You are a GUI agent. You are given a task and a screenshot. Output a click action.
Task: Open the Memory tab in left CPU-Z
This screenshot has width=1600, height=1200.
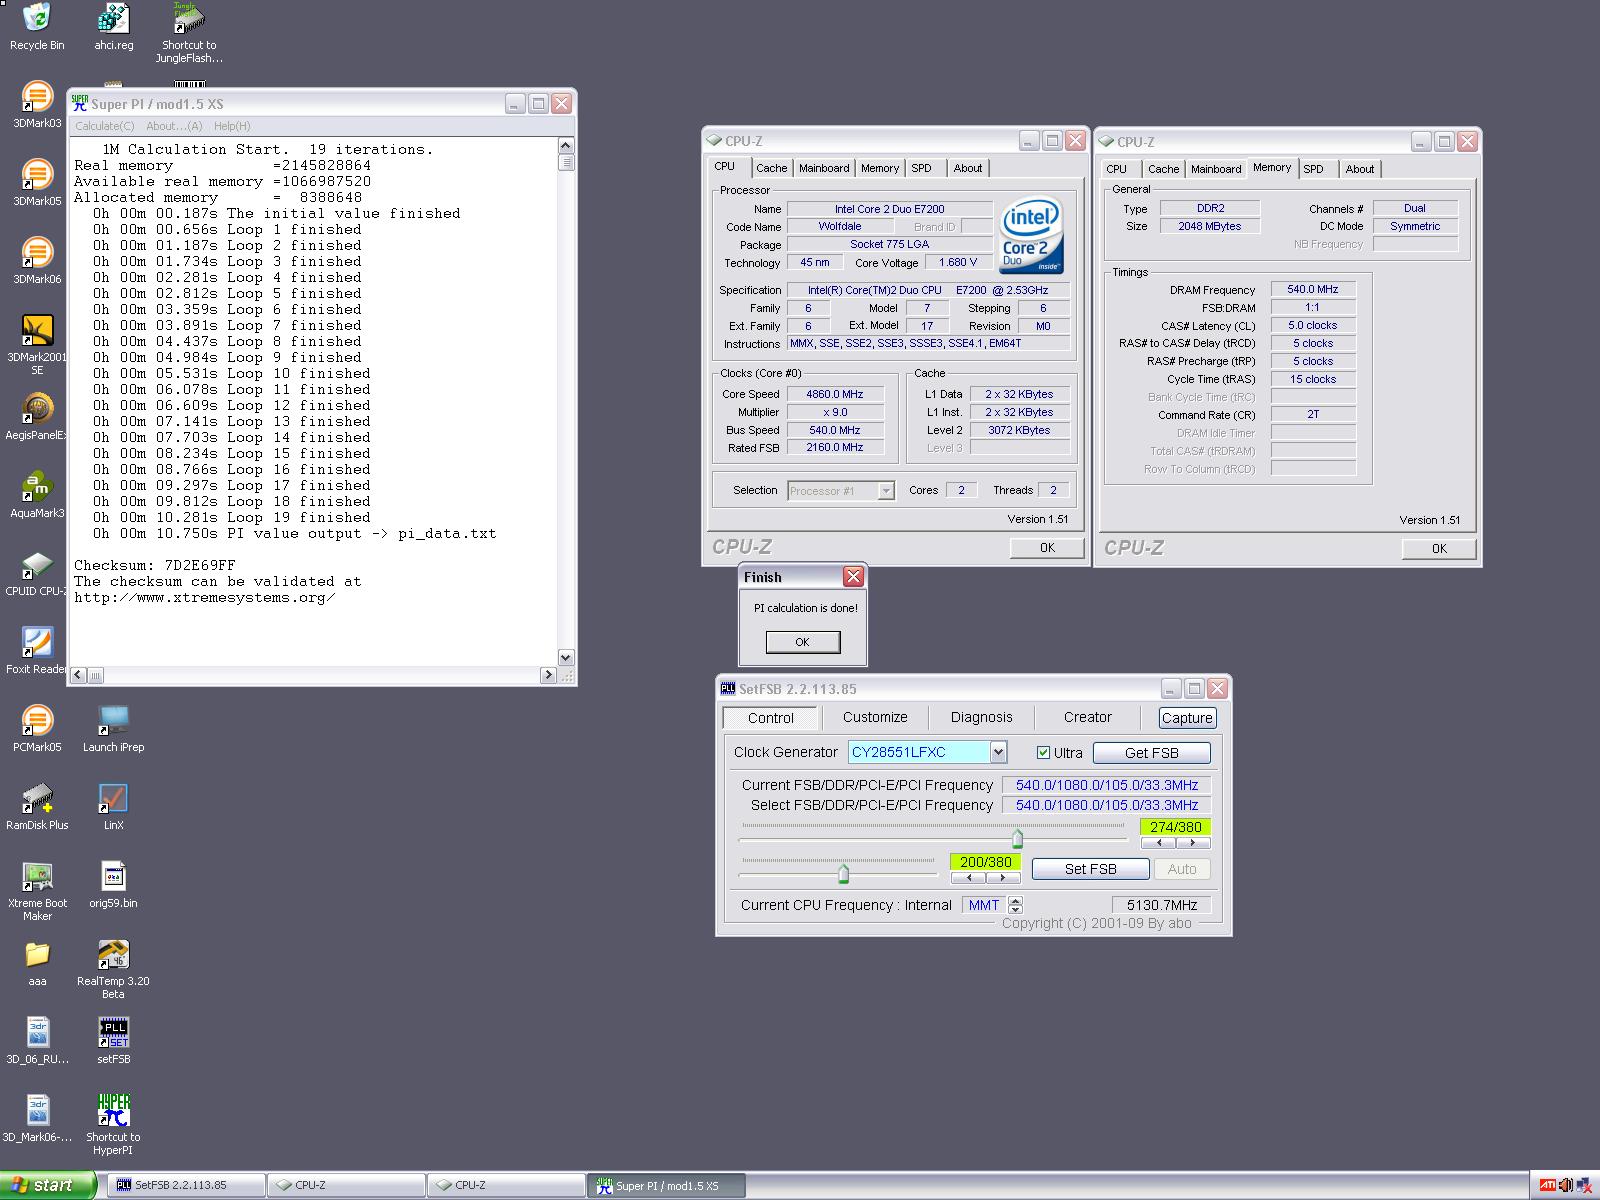[880, 168]
